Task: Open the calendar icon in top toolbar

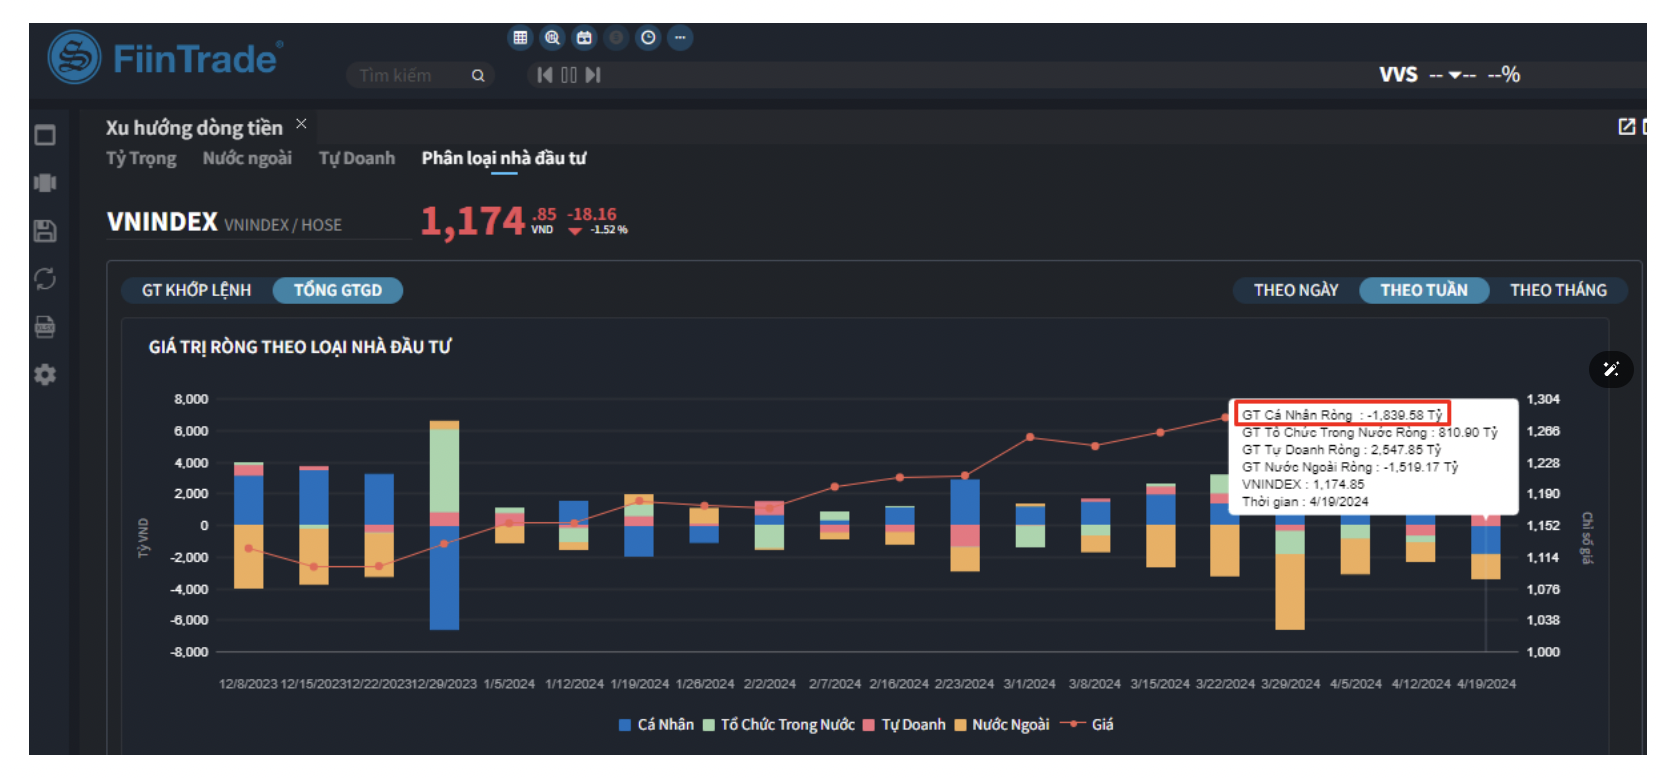Action: (x=584, y=38)
